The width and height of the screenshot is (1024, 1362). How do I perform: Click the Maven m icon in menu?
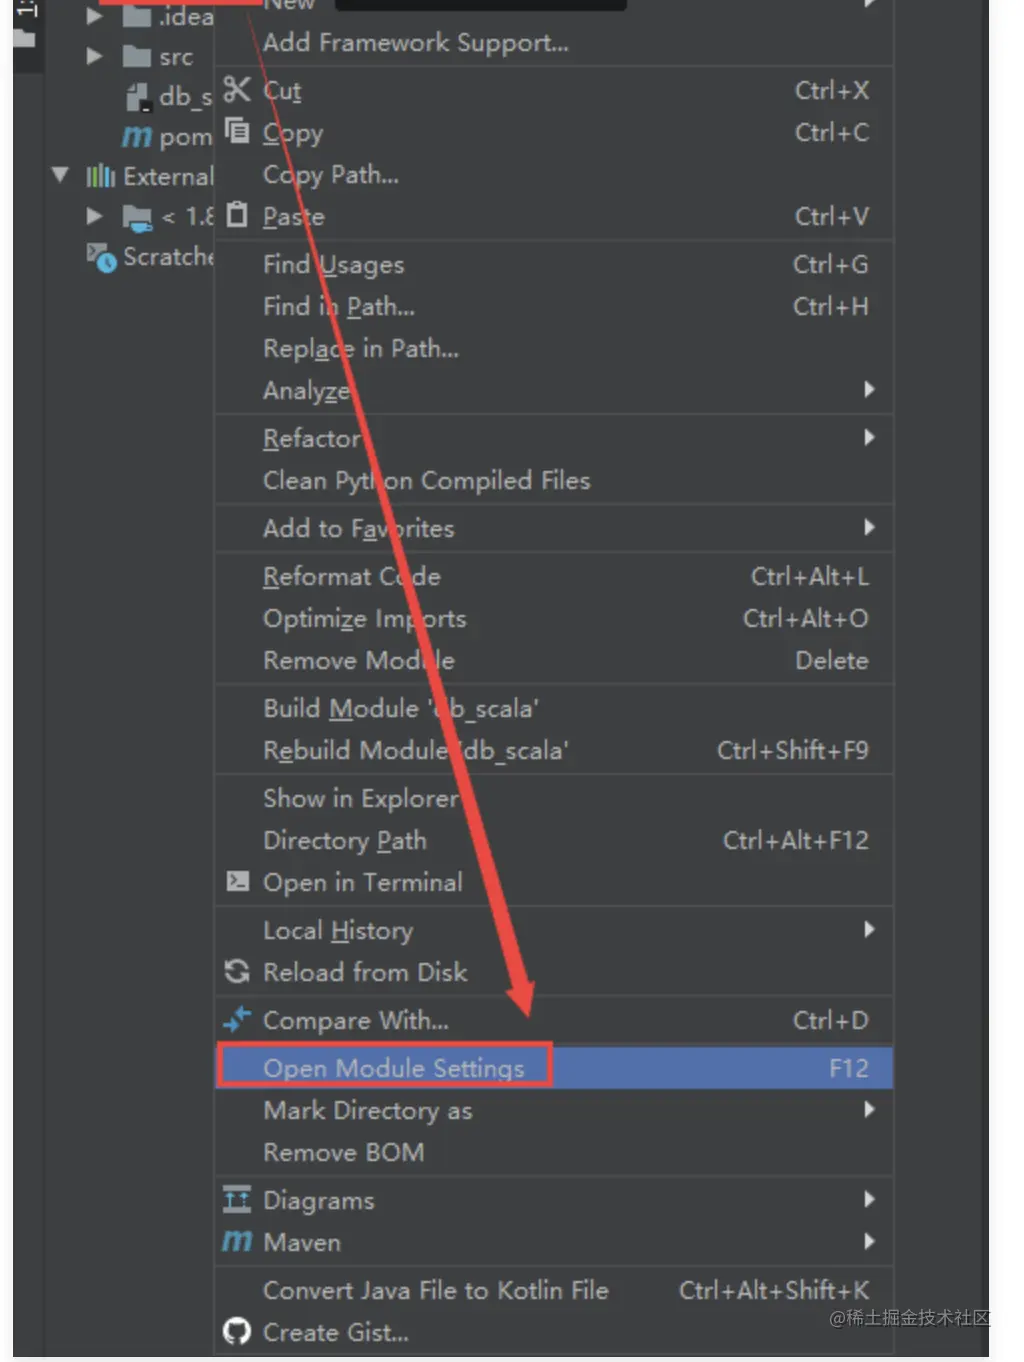point(237,1241)
